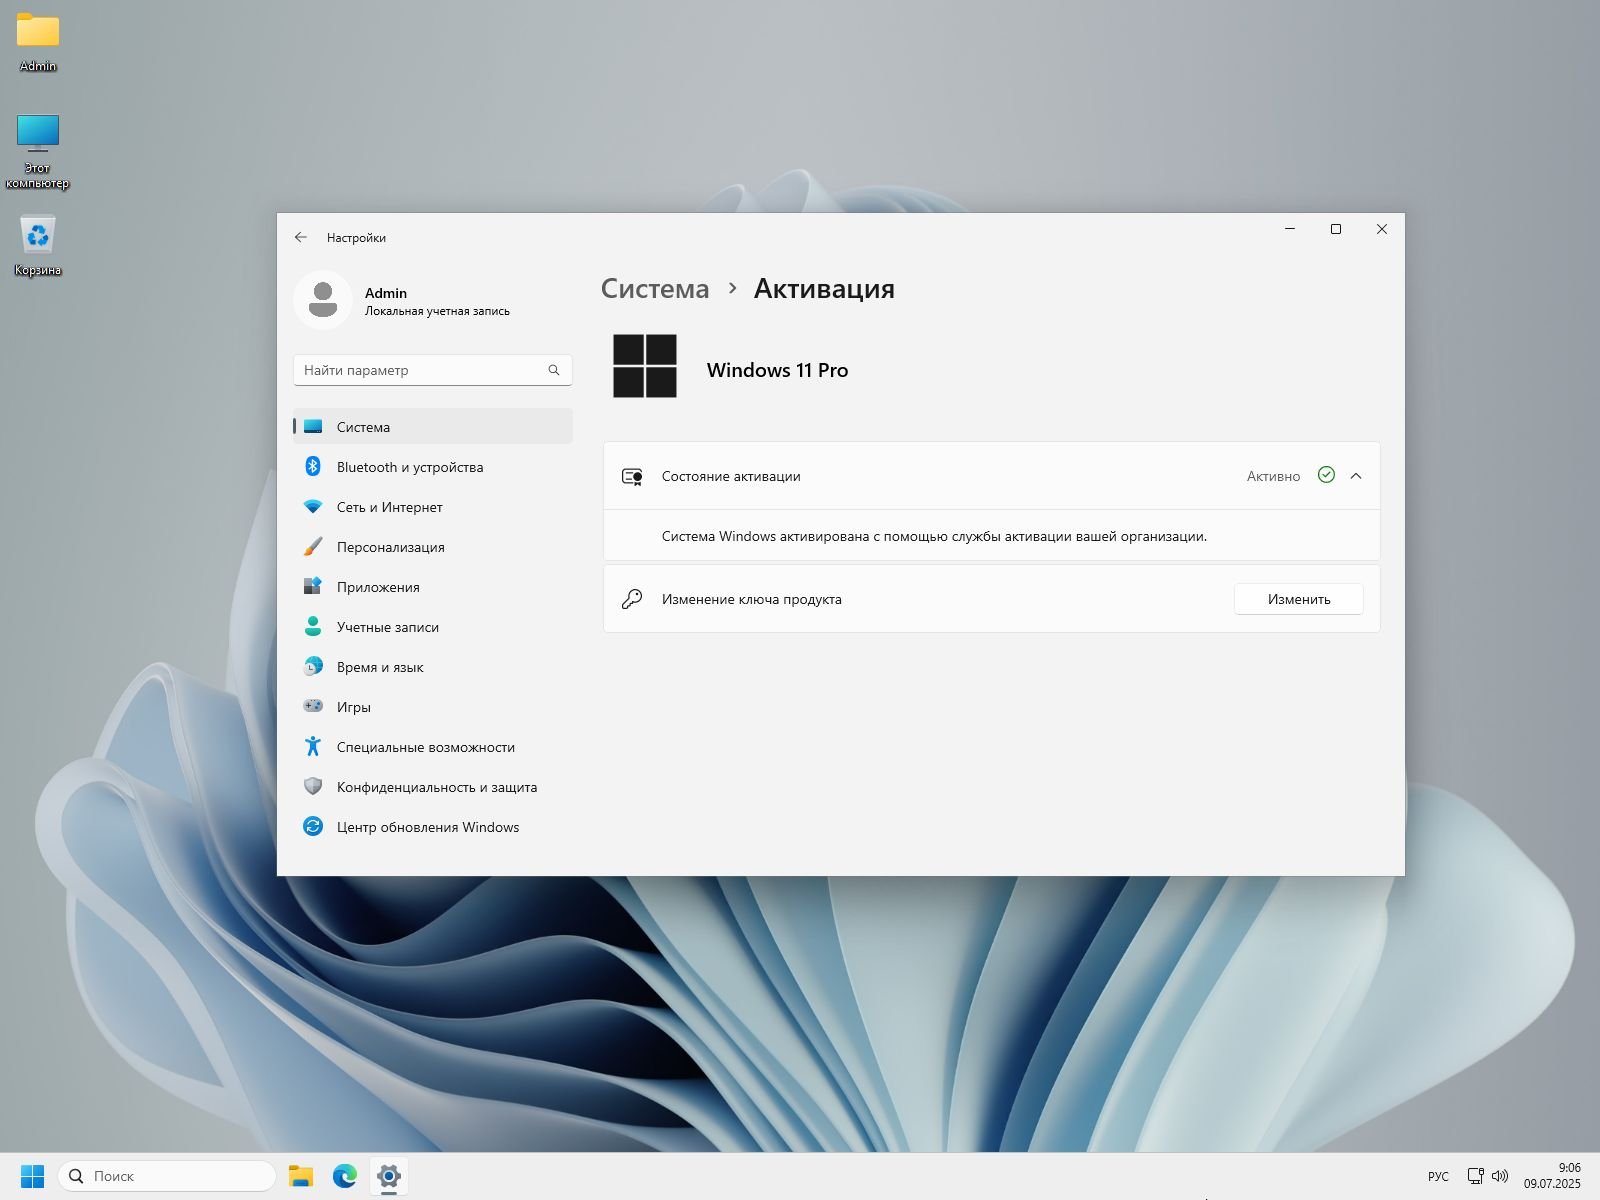The image size is (1600, 1200).
Task: Click the person icon for Учетные записи
Action: click(x=313, y=626)
